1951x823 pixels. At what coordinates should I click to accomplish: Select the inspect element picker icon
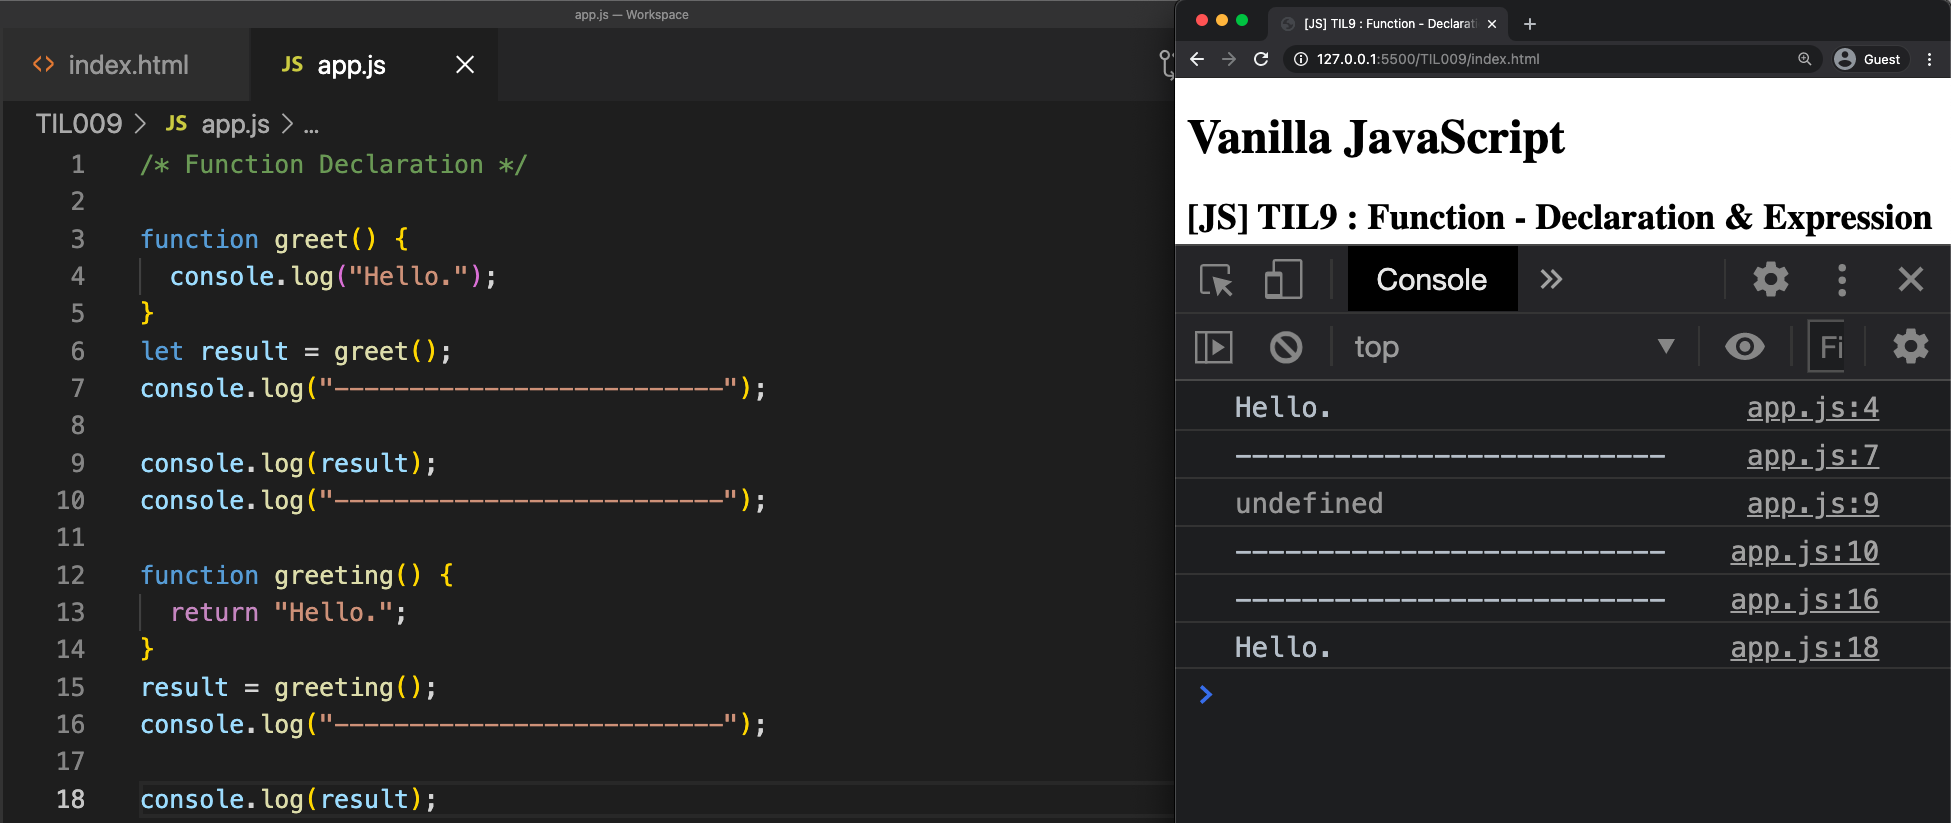coord(1216,280)
